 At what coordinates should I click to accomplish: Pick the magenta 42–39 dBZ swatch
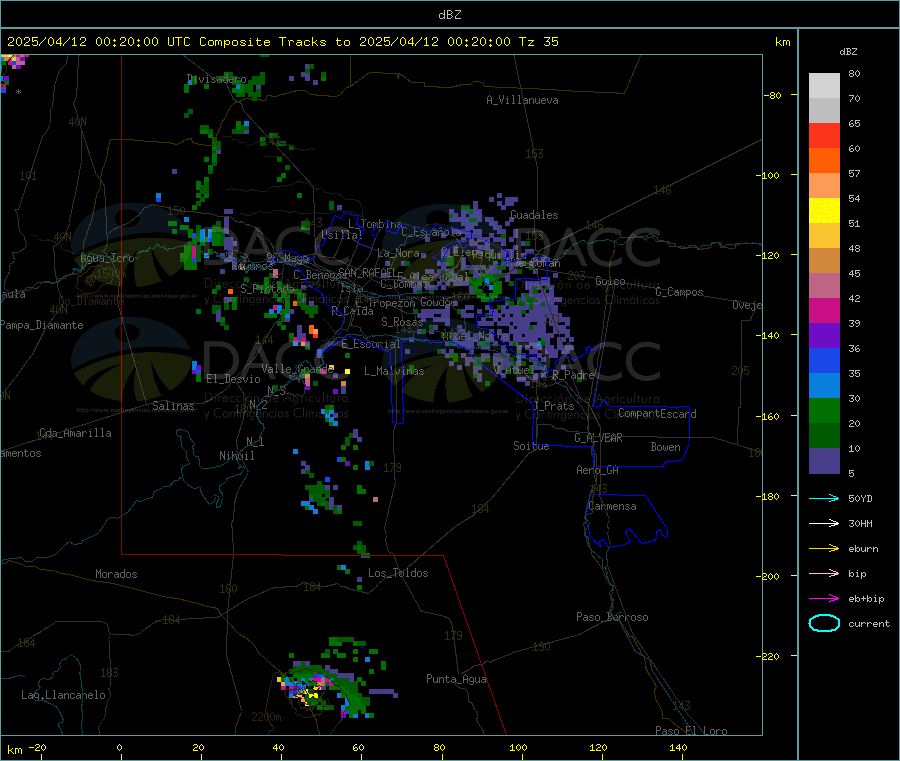[x=824, y=310]
